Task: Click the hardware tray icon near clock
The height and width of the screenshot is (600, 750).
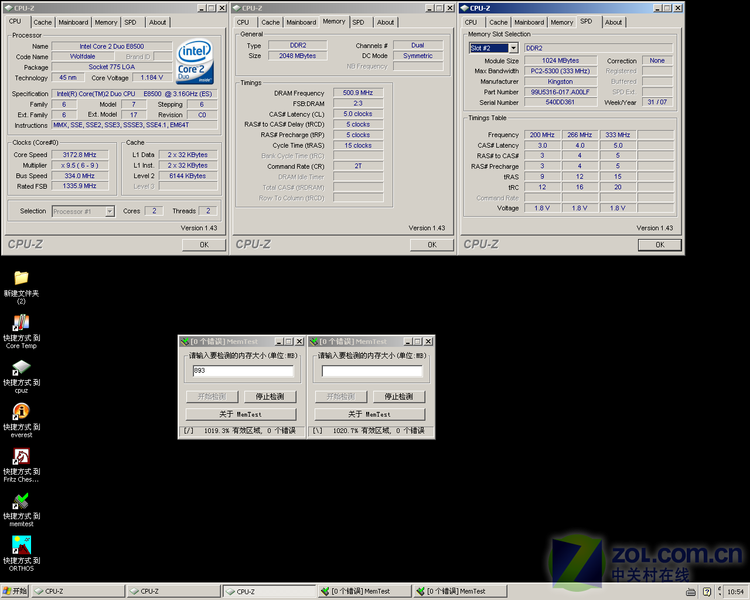Action: pos(691,592)
